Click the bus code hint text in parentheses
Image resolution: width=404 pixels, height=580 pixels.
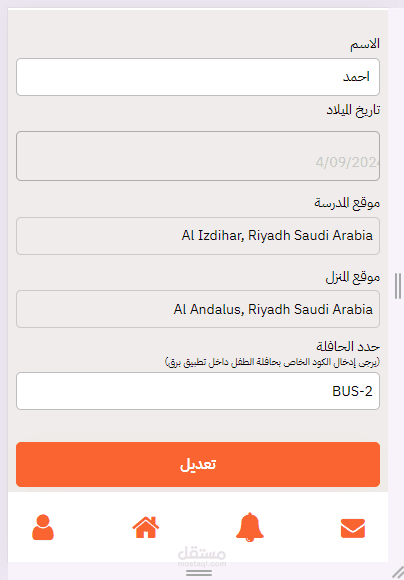(272, 362)
